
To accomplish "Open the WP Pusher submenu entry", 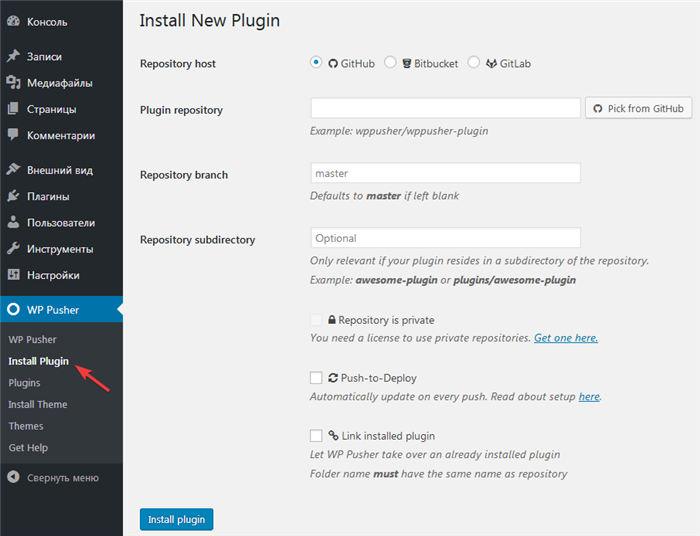I will 32,340.
